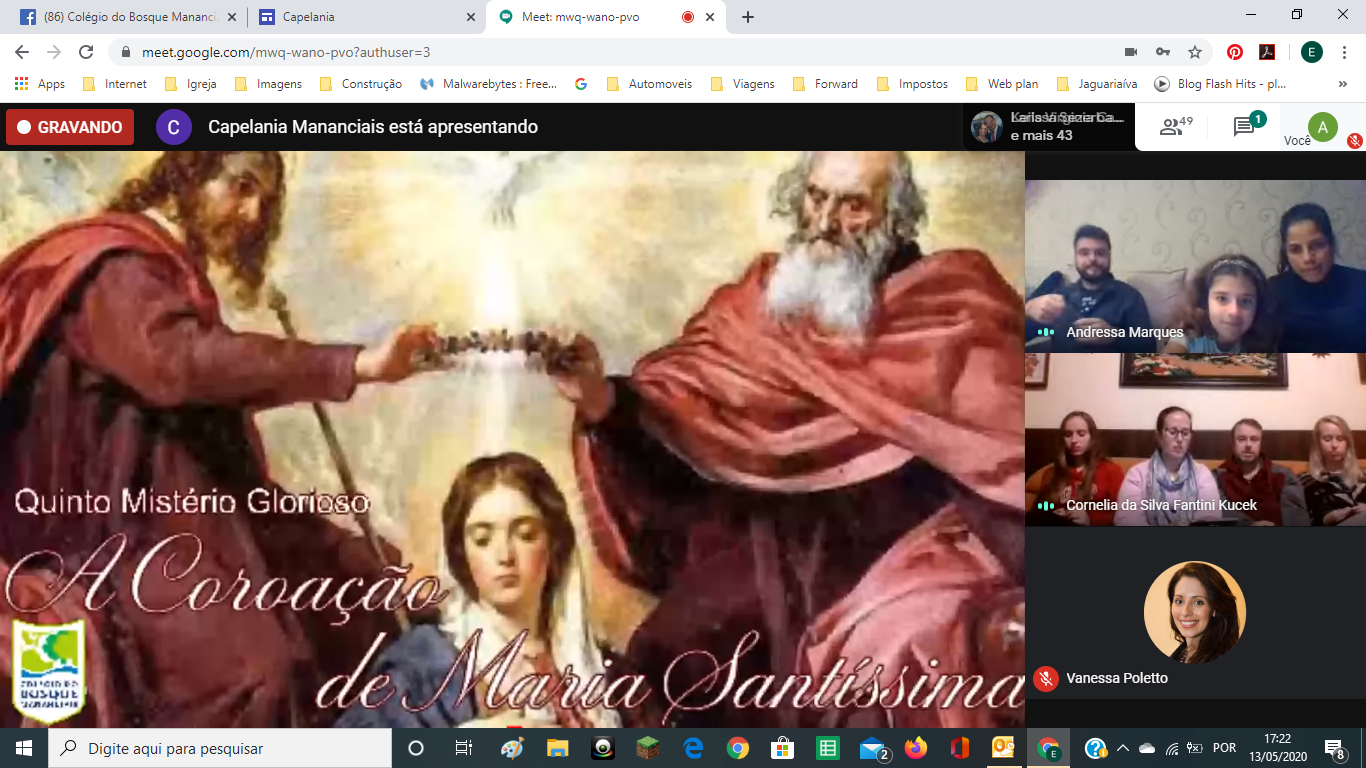Click the padlock site info icon
The image size is (1366, 768).
(x=126, y=52)
